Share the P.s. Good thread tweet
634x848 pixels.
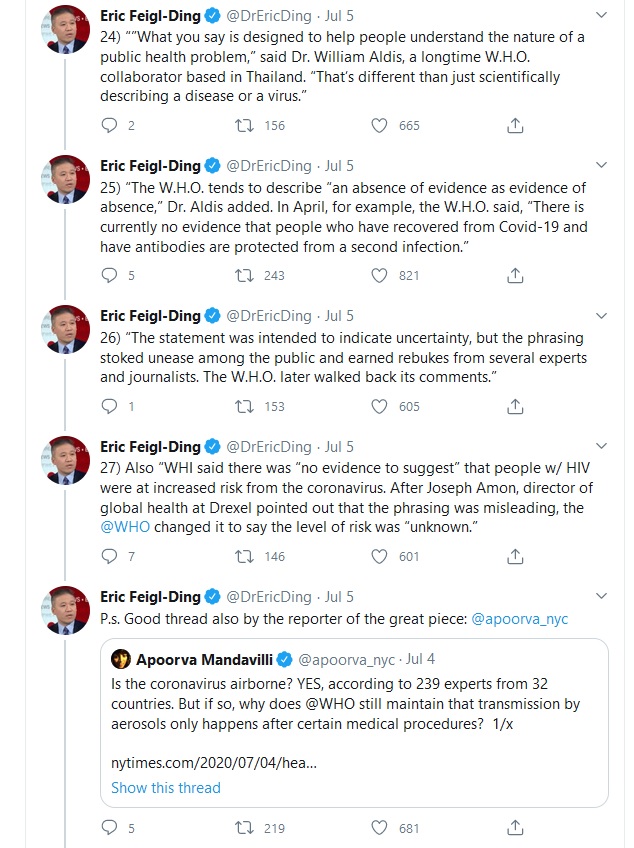click(x=516, y=828)
